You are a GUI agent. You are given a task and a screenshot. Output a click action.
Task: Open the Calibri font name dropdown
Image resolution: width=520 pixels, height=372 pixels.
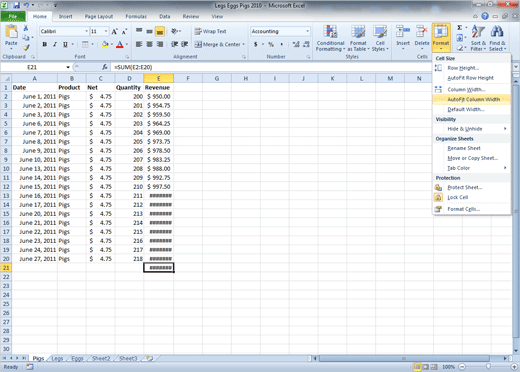(x=86, y=31)
